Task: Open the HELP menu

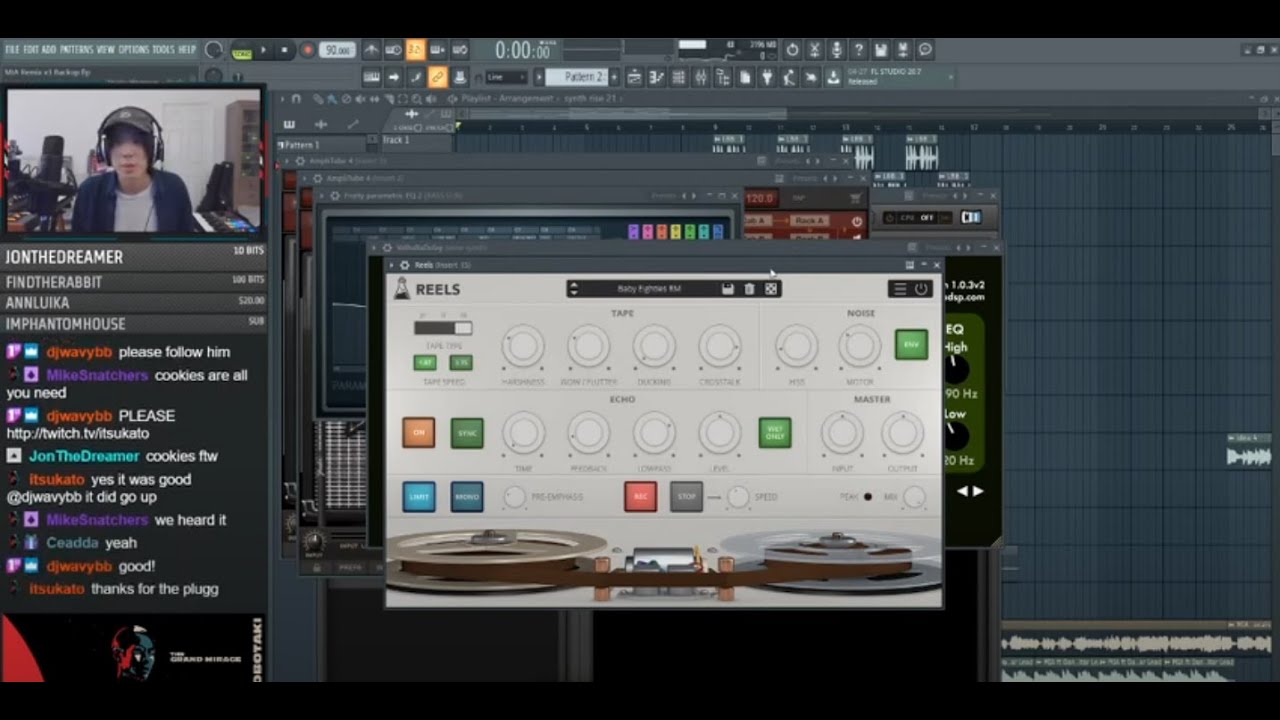Action: coord(187,49)
